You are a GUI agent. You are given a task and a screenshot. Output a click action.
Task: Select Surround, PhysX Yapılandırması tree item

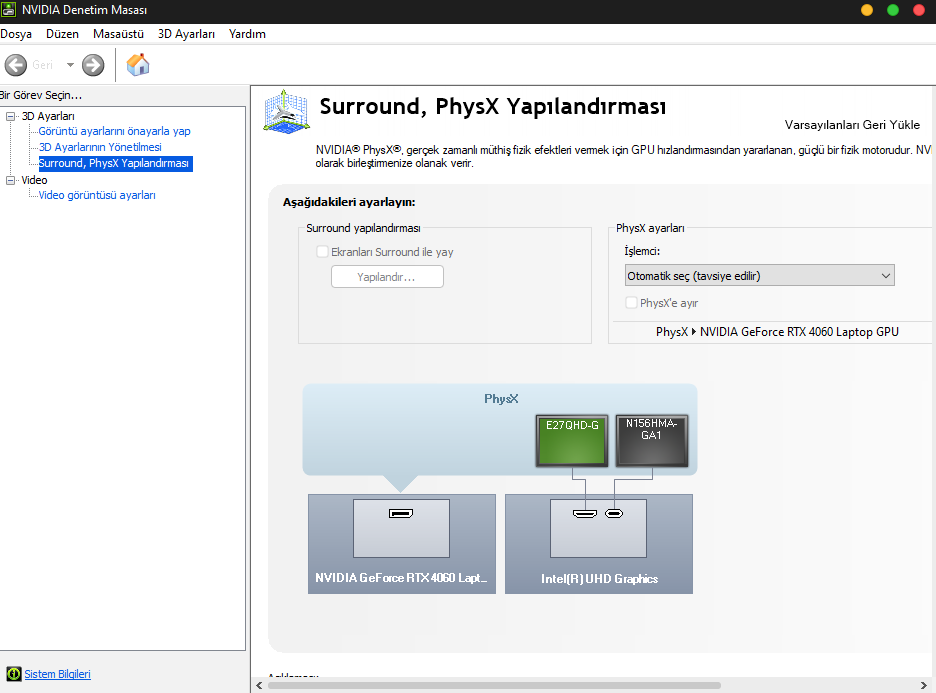(x=115, y=163)
